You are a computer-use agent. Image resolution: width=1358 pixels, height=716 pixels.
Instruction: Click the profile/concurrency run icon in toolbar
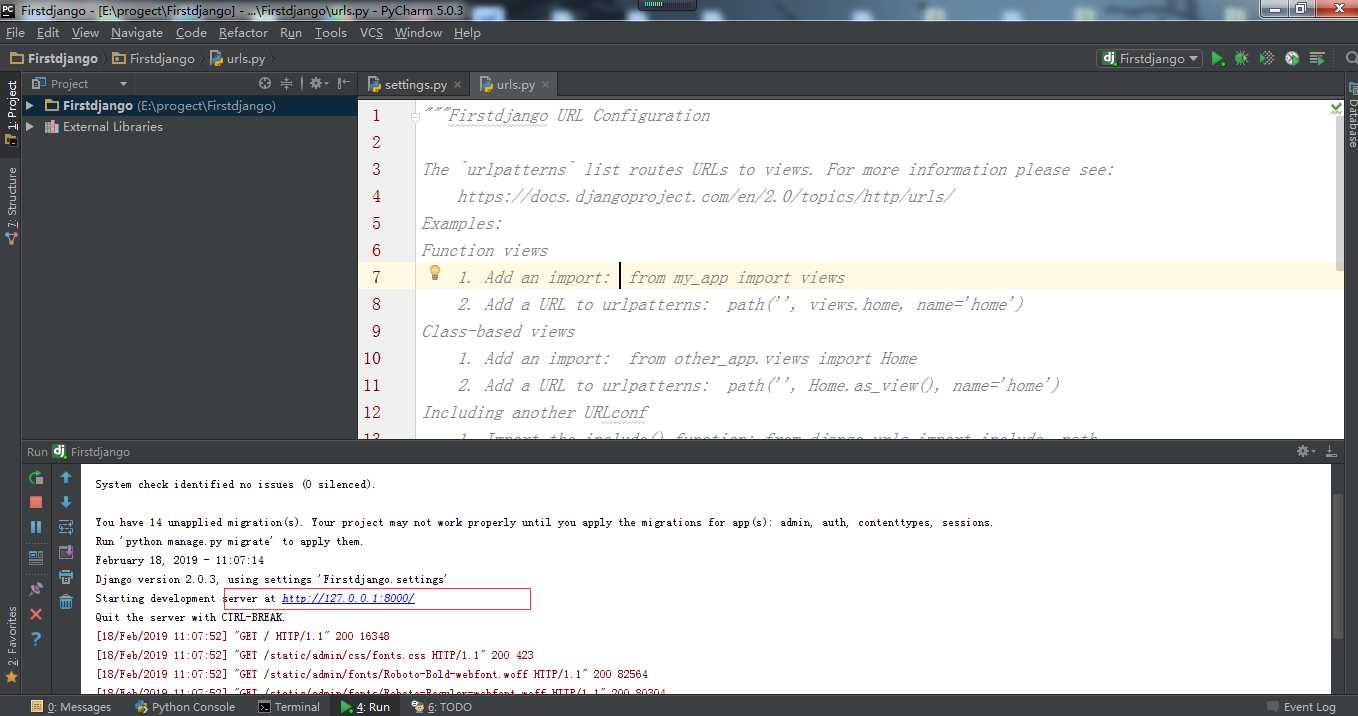(x=1292, y=59)
